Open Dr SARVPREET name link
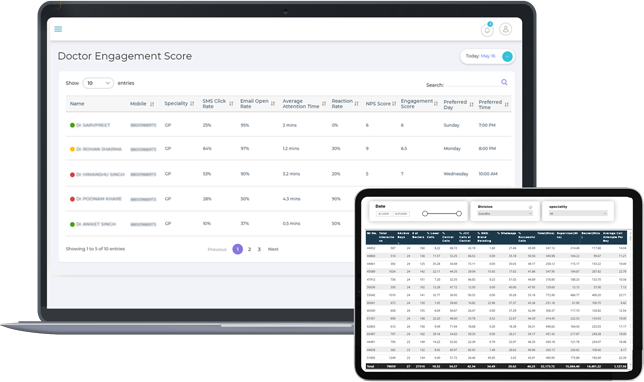 tap(93, 125)
